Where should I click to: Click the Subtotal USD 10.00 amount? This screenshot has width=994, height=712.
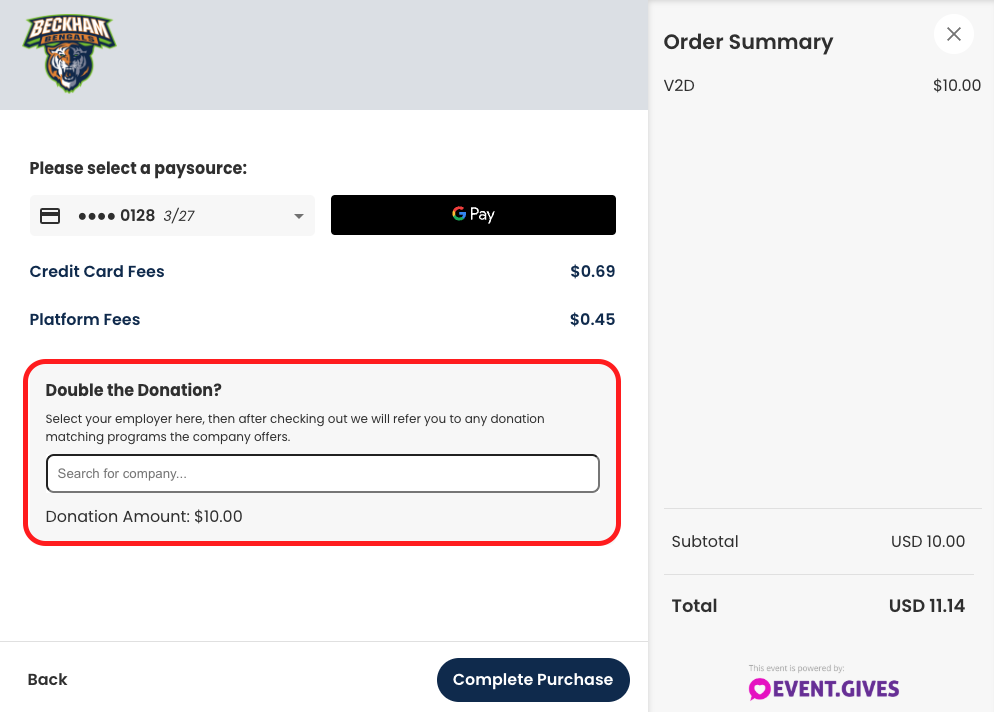click(x=928, y=541)
